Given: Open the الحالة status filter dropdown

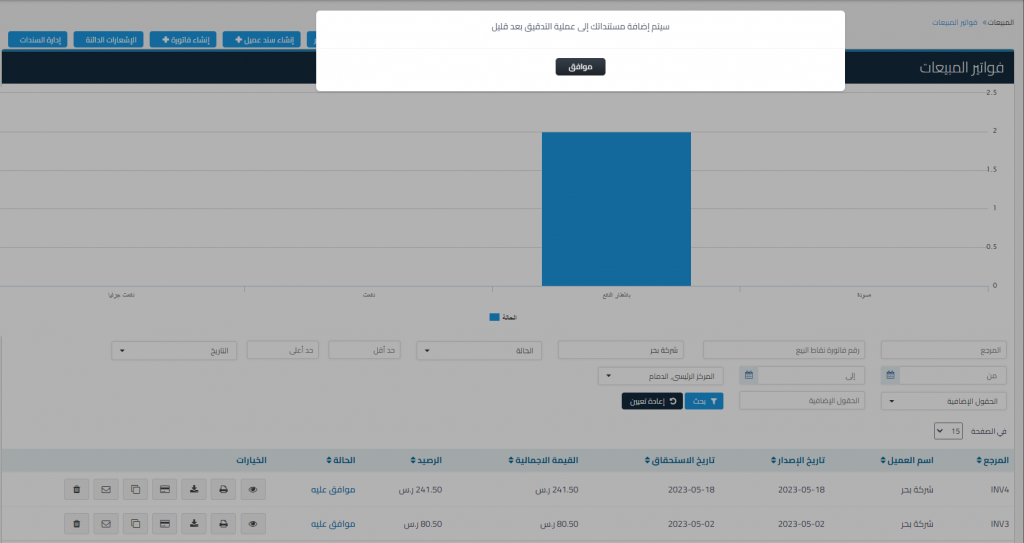Looking at the screenshot, I should point(479,351).
